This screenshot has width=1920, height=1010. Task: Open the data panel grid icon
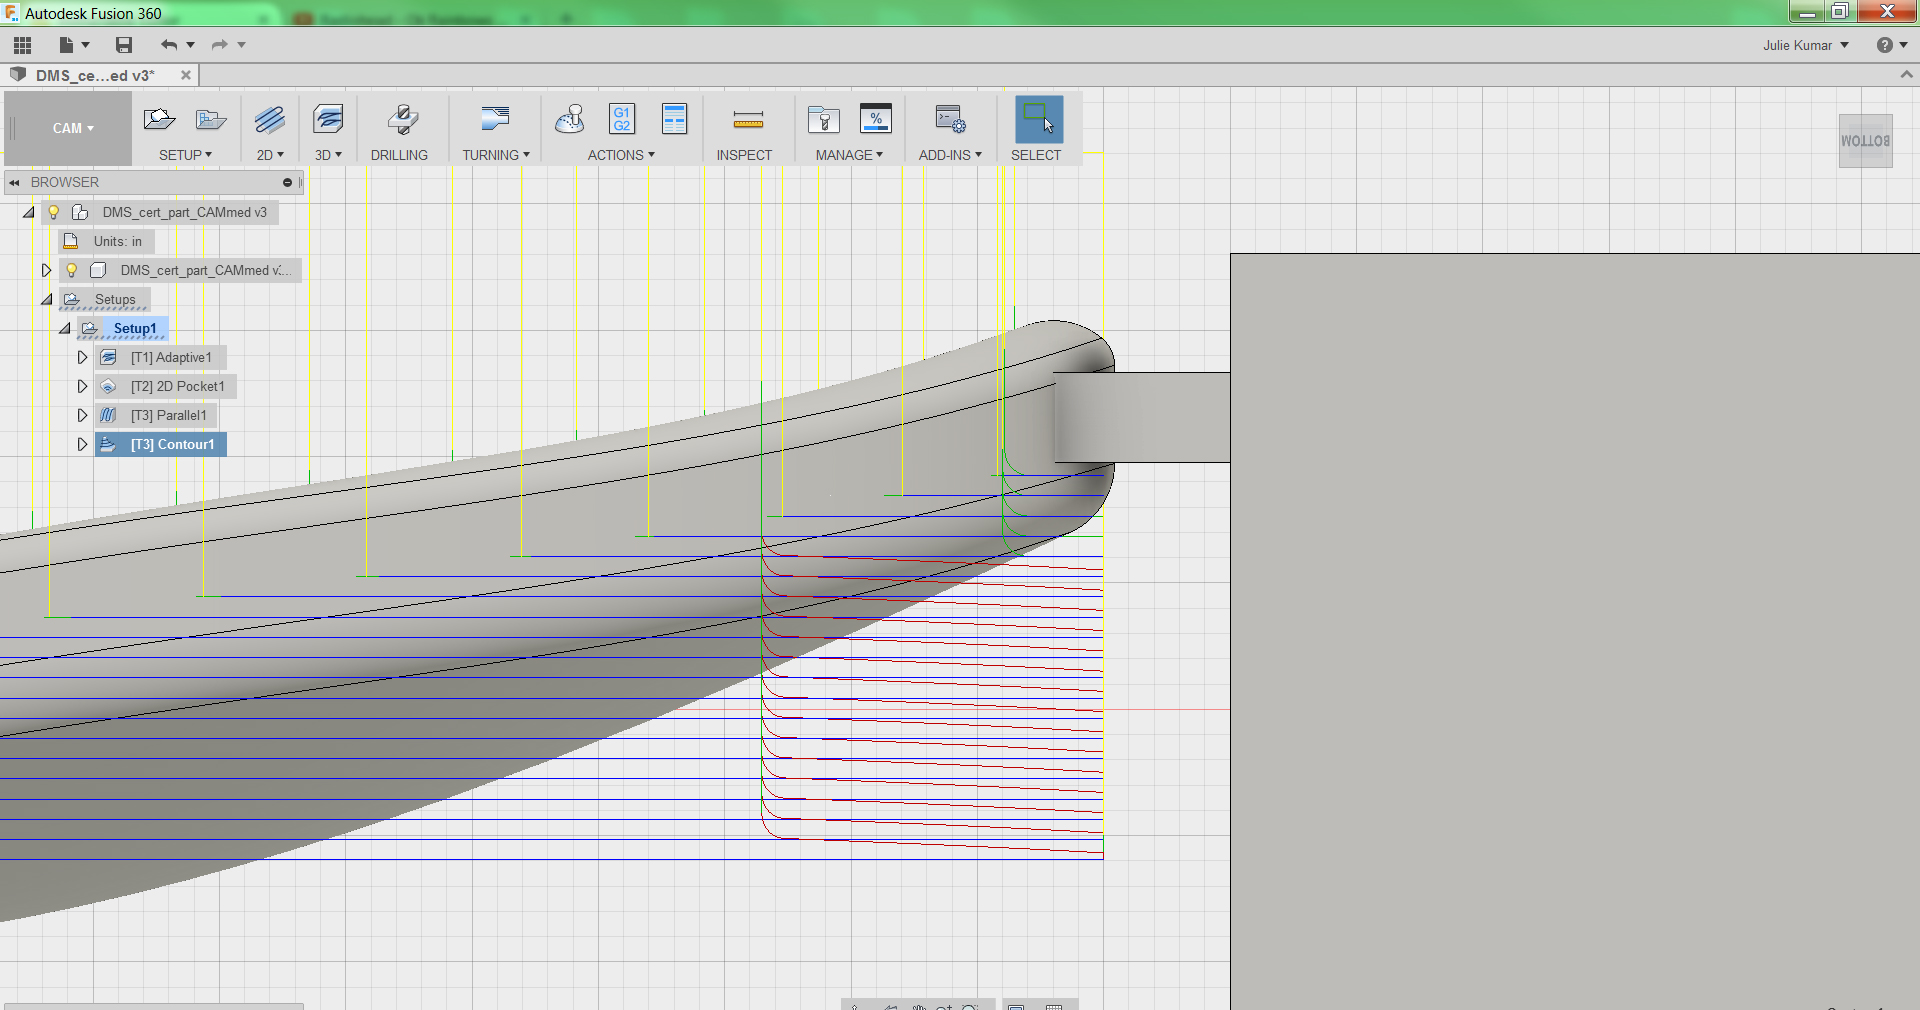click(23, 45)
